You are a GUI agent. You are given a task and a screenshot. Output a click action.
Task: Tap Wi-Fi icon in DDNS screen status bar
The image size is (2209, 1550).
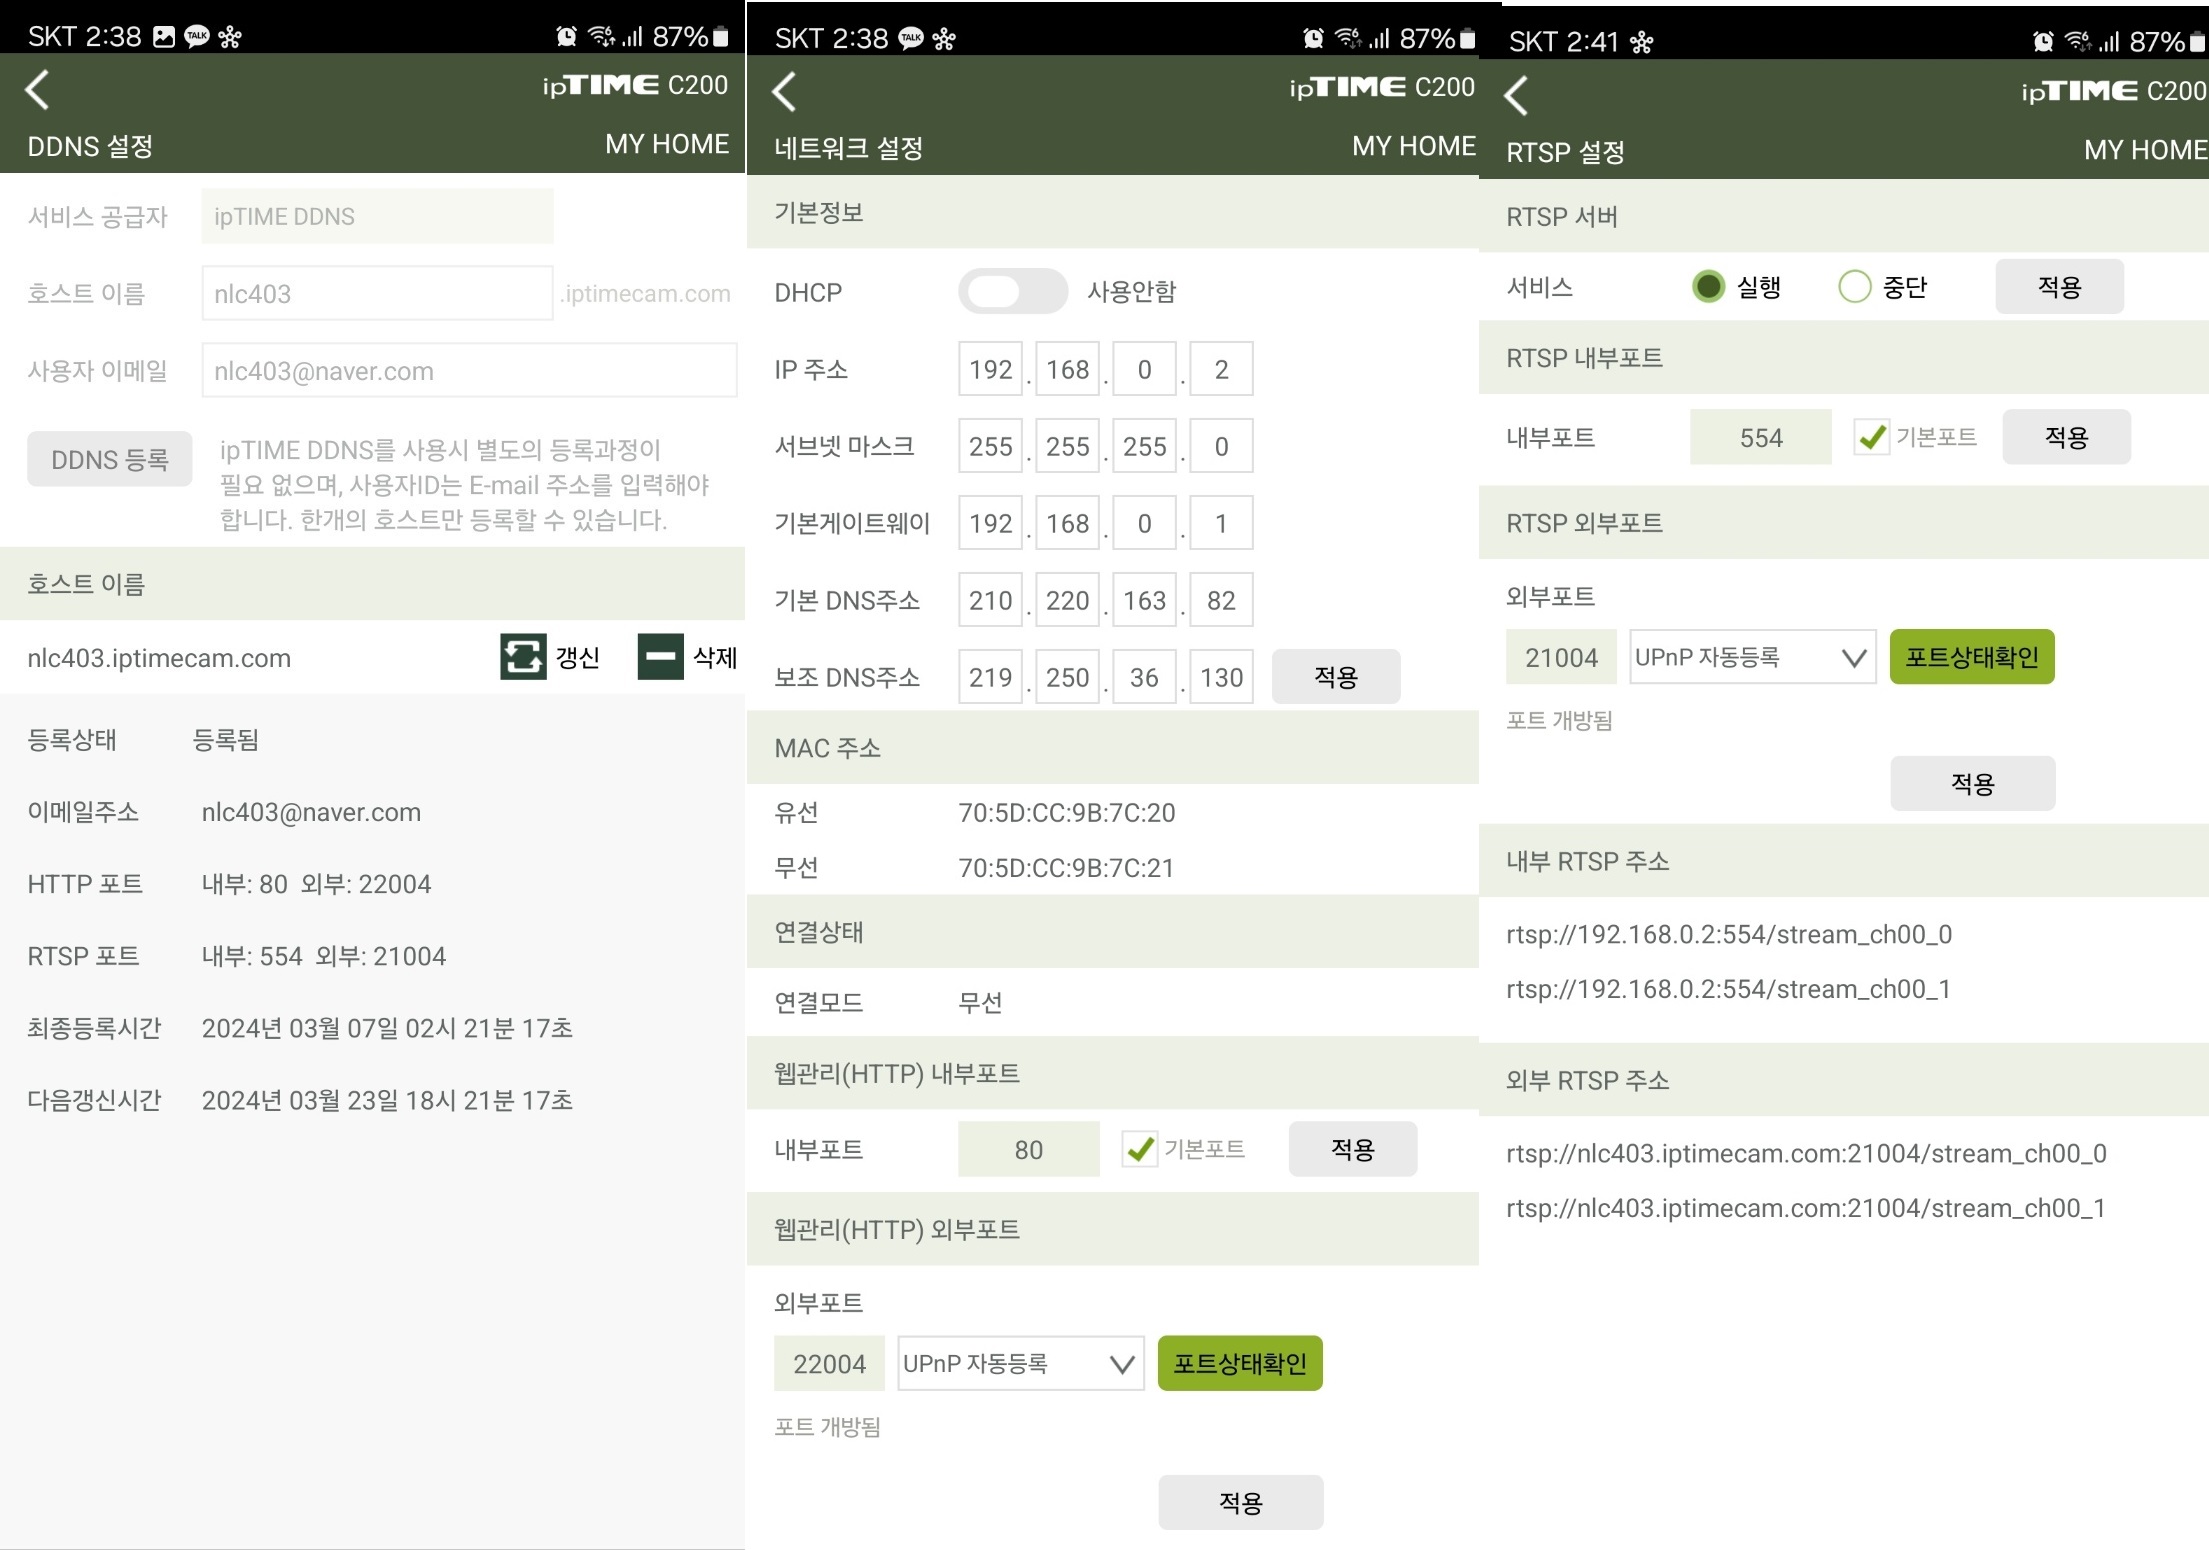click(x=601, y=37)
